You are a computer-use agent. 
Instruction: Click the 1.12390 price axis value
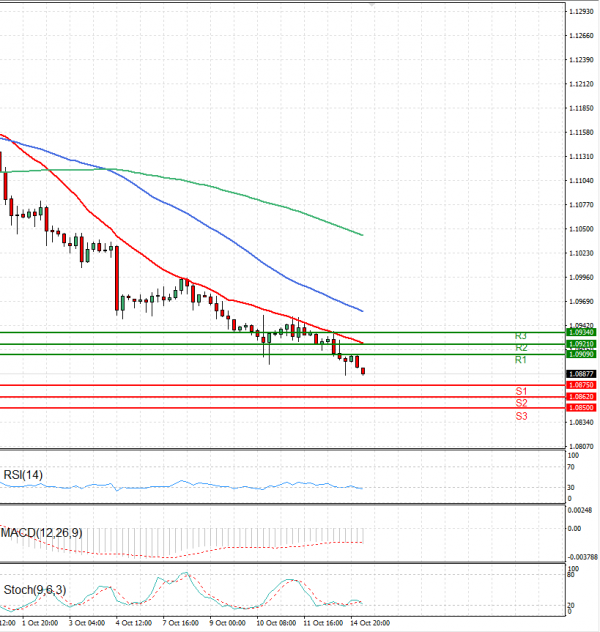click(x=581, y=60)
